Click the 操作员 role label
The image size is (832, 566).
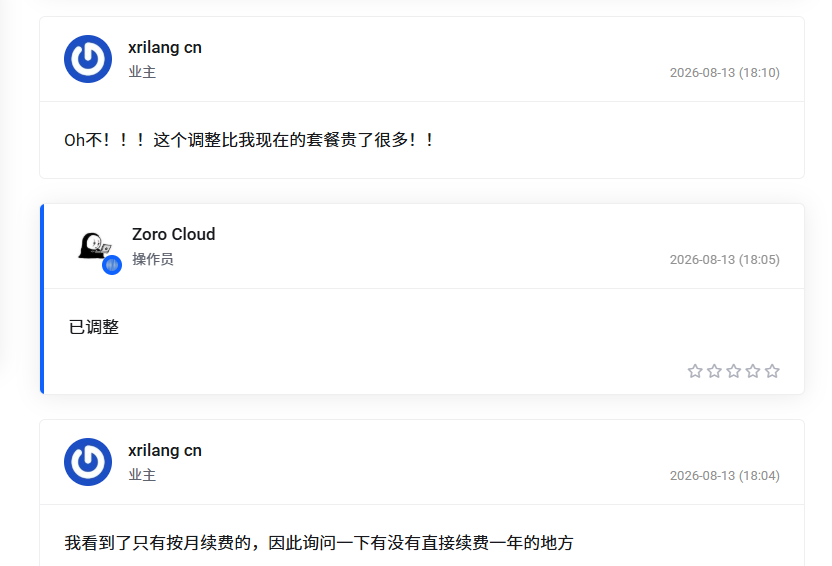pyautogui.click(x=153, y=259)
